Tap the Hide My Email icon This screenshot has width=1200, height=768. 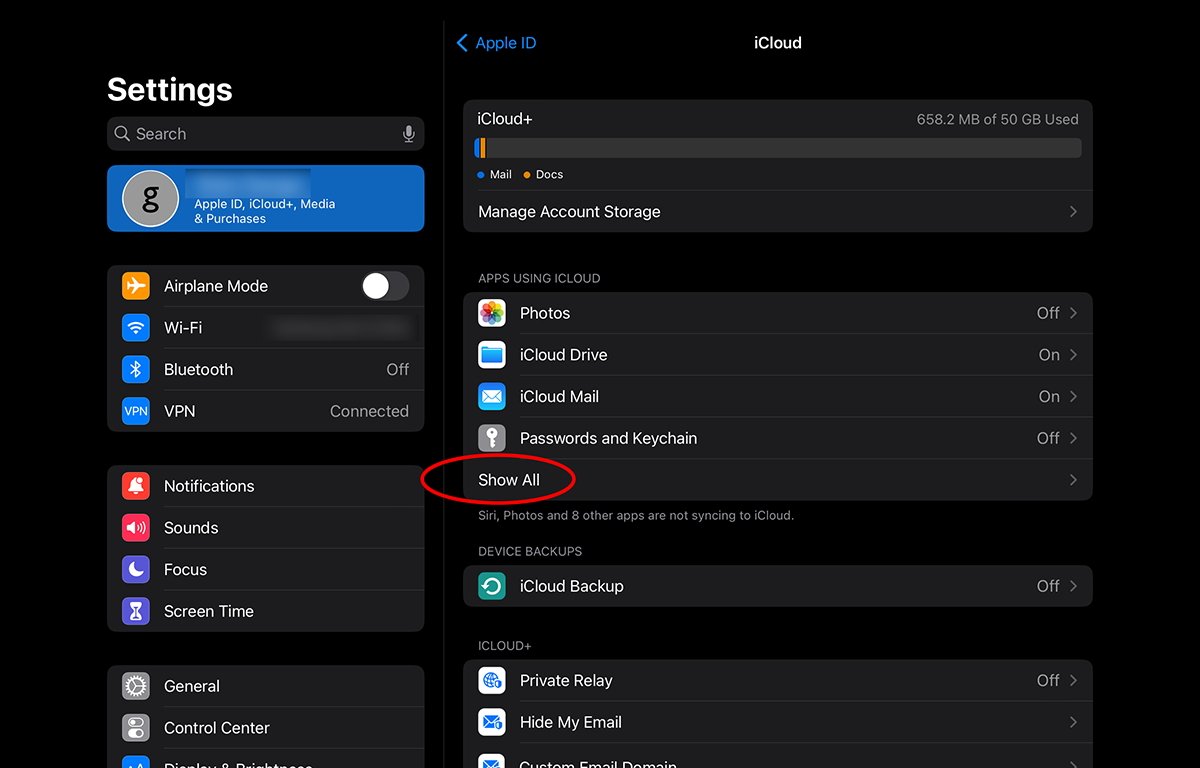492,722
